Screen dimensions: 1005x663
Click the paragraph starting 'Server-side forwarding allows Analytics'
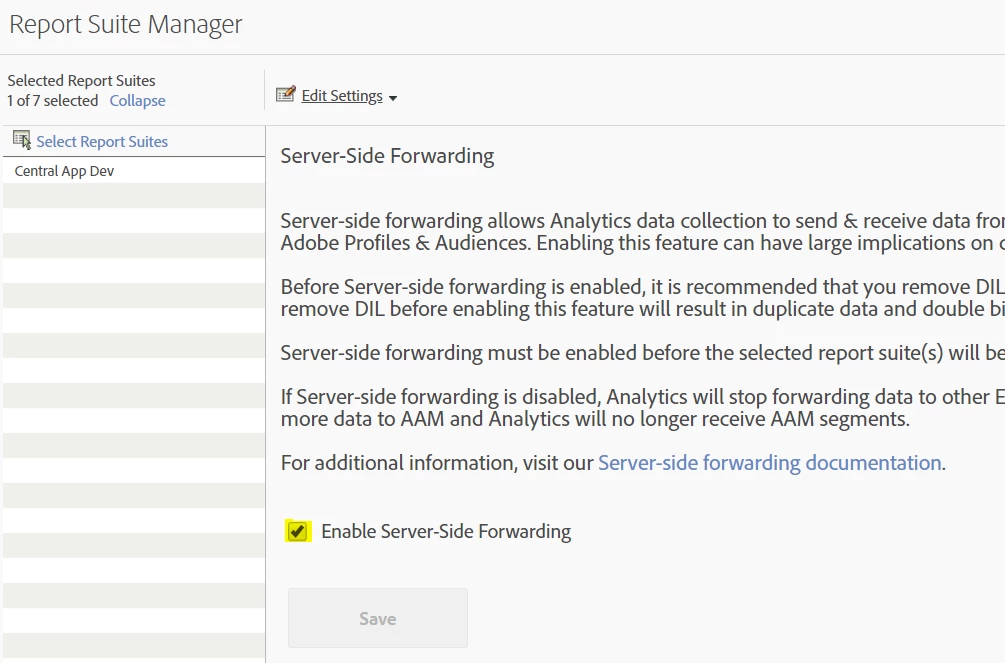[640, 232]
